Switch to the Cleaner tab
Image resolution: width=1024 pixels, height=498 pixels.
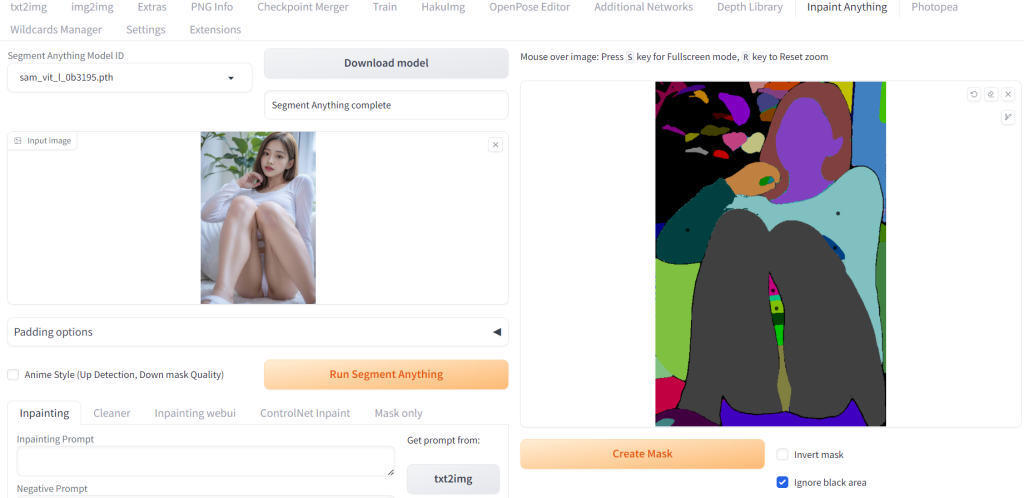point(112,413)
